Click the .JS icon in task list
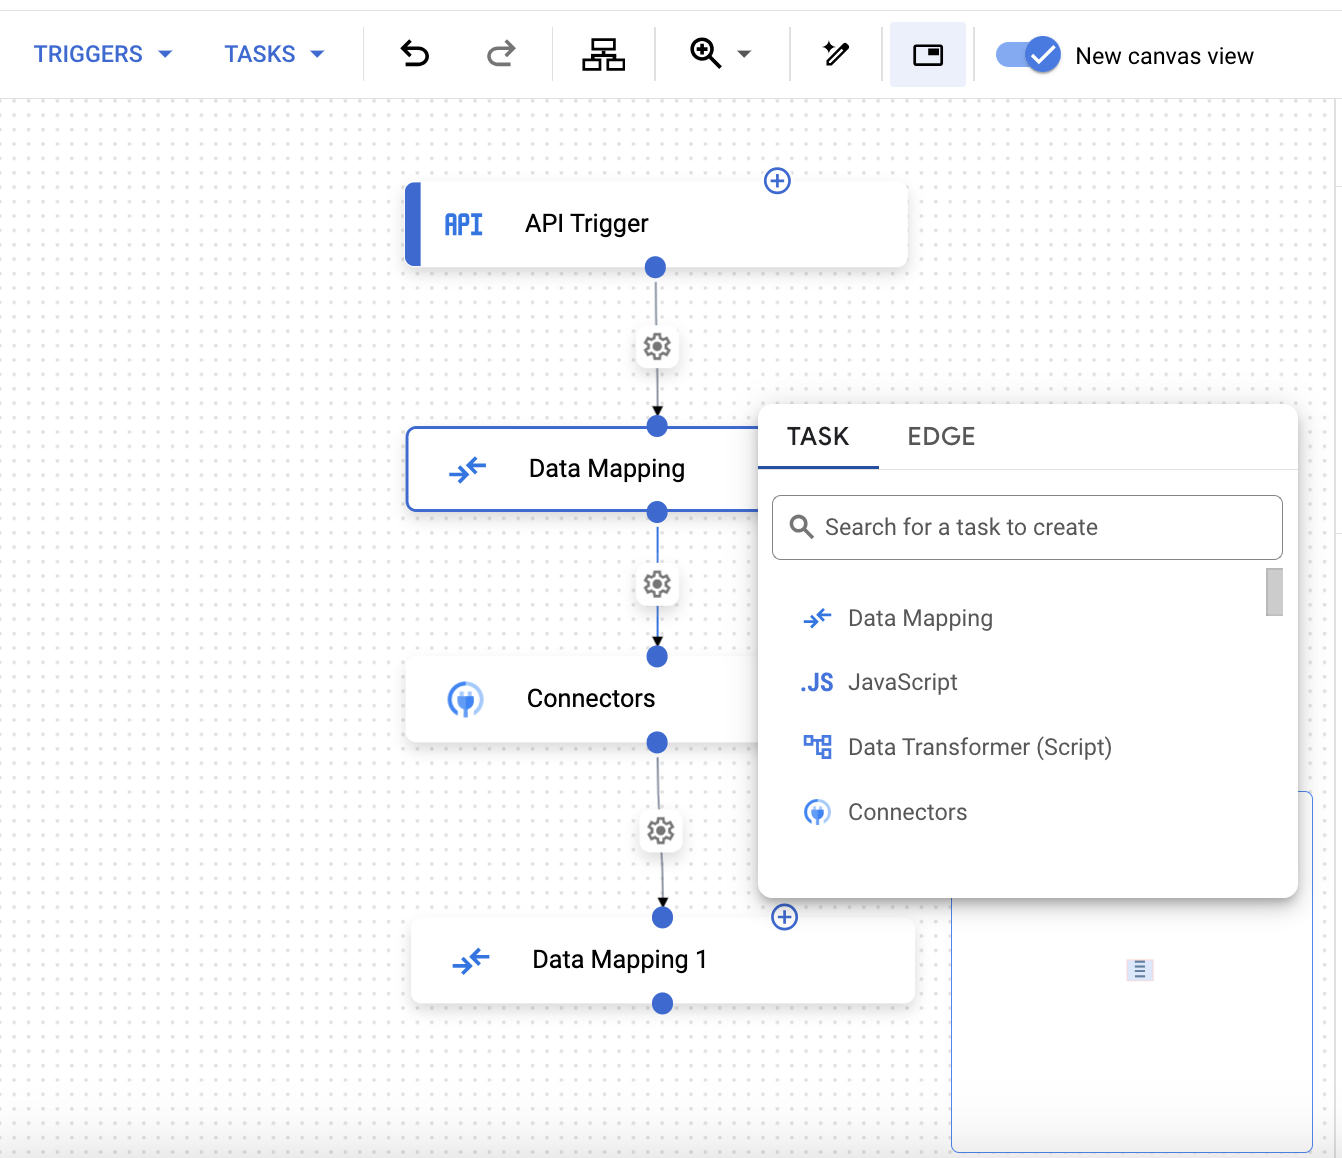1342x1158 pixels. [817, 682]
